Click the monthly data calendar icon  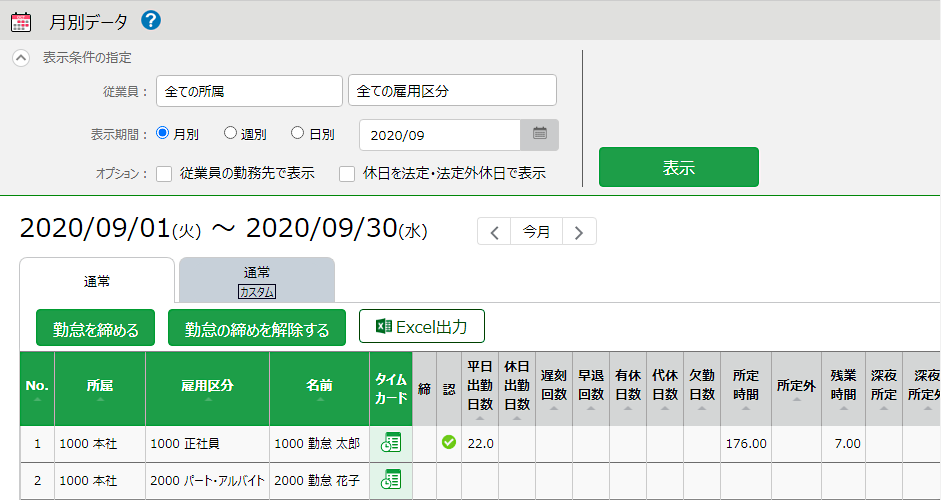tap(22, 22)
